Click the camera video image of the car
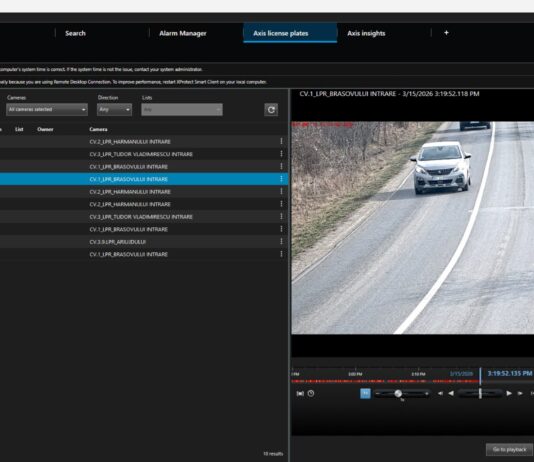This screenshot has width=534, height=462. 412,227
